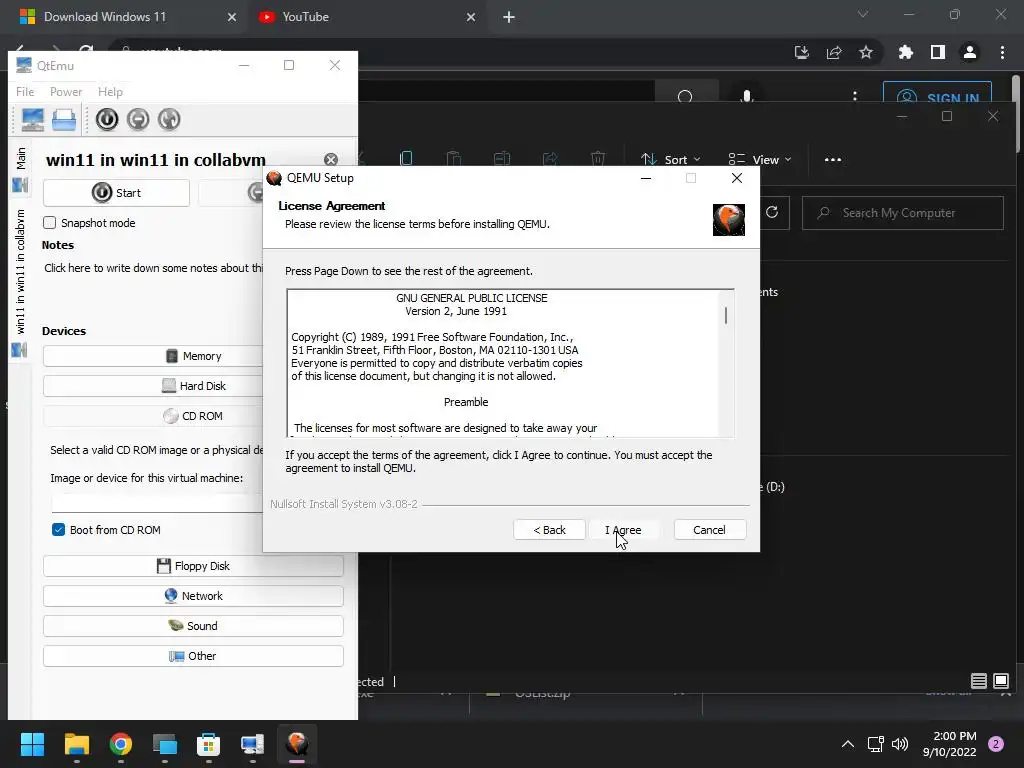Expand the Sound device section

[193, 626]
